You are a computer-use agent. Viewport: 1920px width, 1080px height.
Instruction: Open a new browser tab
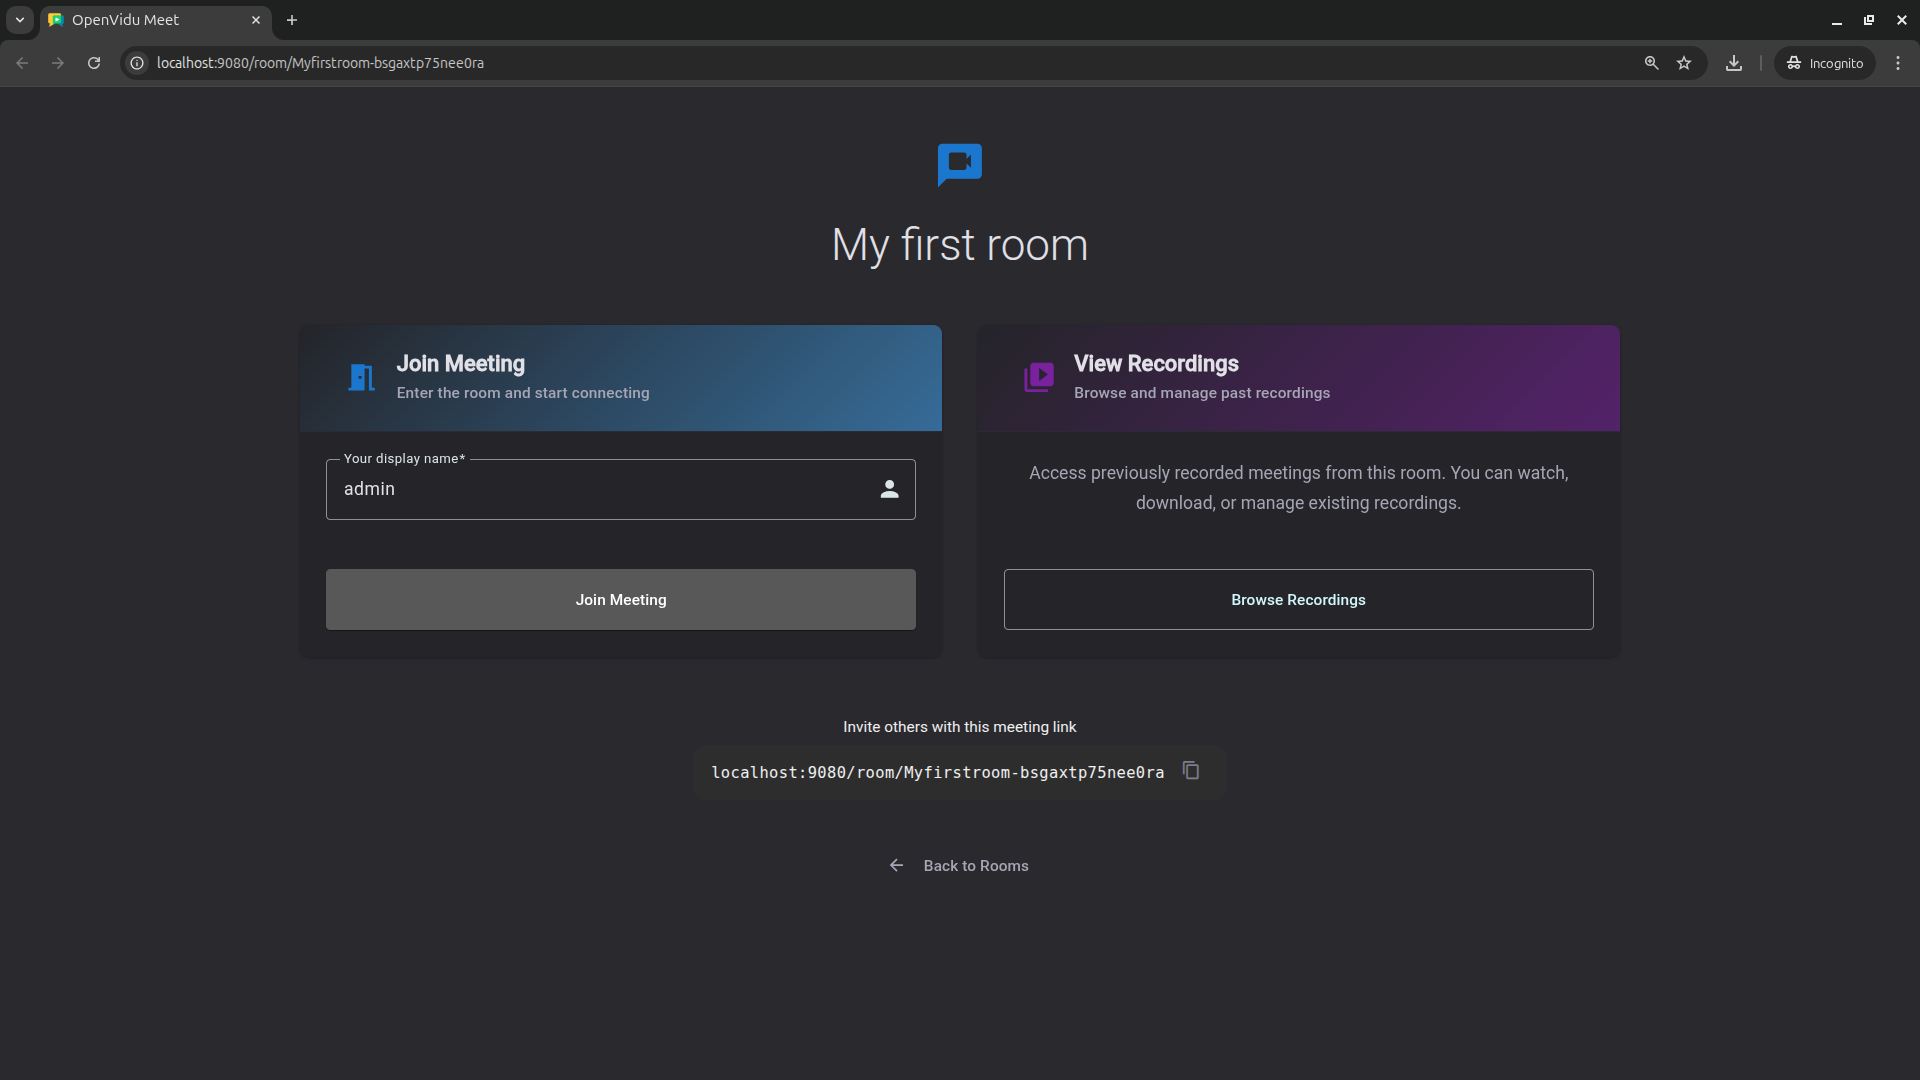coord(292,20)
